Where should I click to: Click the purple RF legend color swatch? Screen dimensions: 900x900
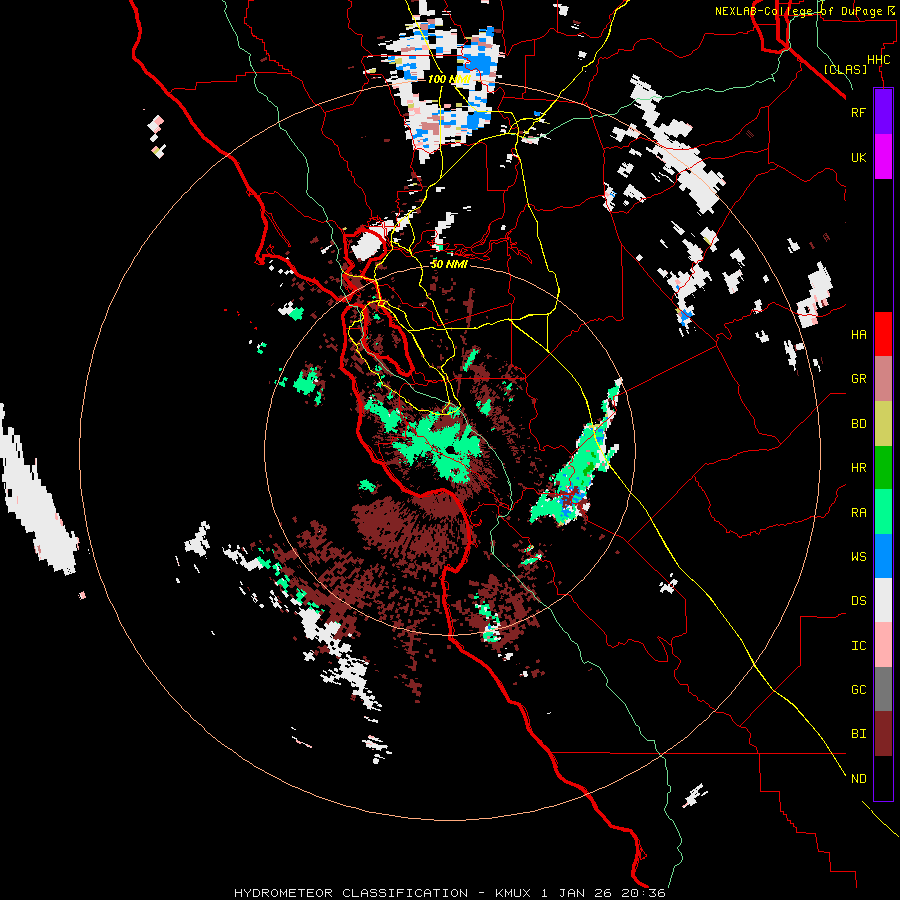coord(883,112)
